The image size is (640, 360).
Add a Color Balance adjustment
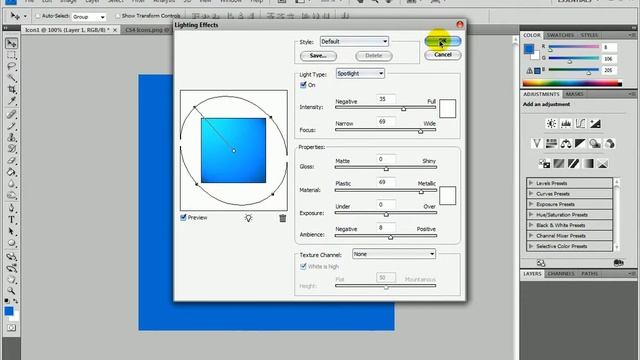pos(566,143)
